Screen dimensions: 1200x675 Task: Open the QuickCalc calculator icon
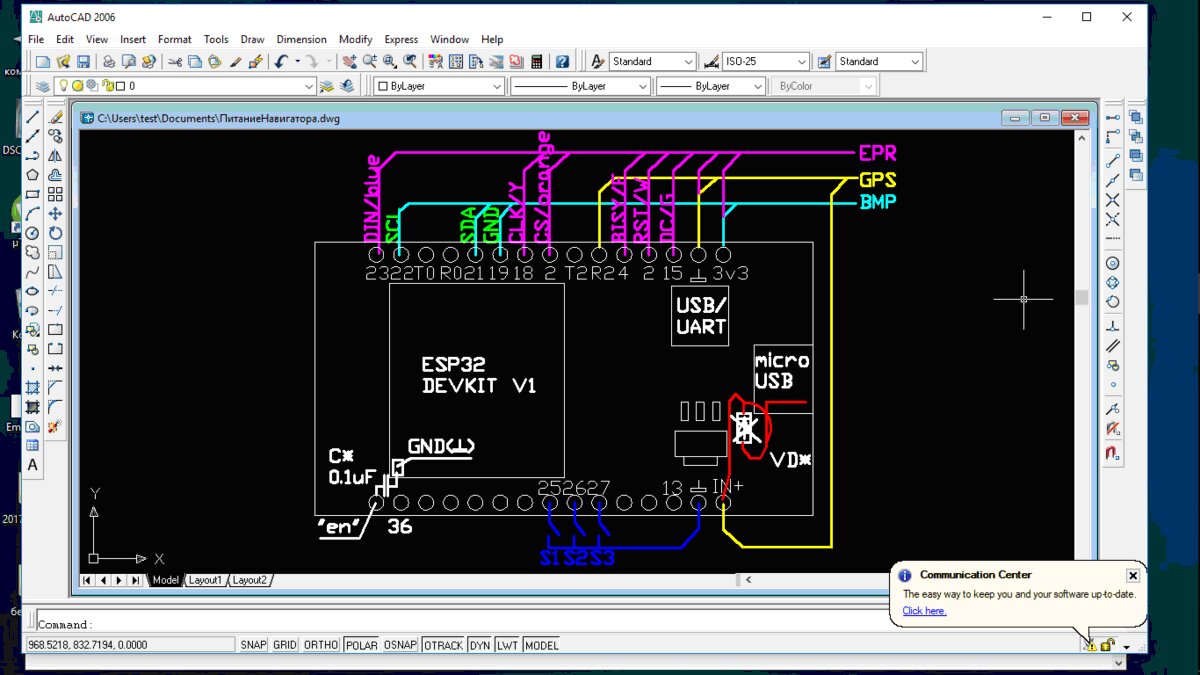coord(537,61)
